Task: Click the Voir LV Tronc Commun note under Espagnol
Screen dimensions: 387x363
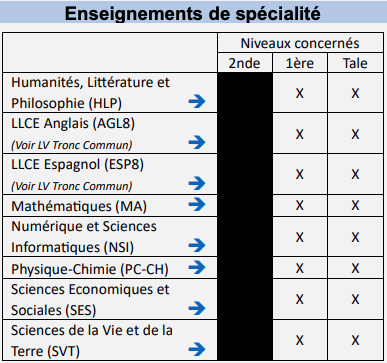Action: (72, 186)
